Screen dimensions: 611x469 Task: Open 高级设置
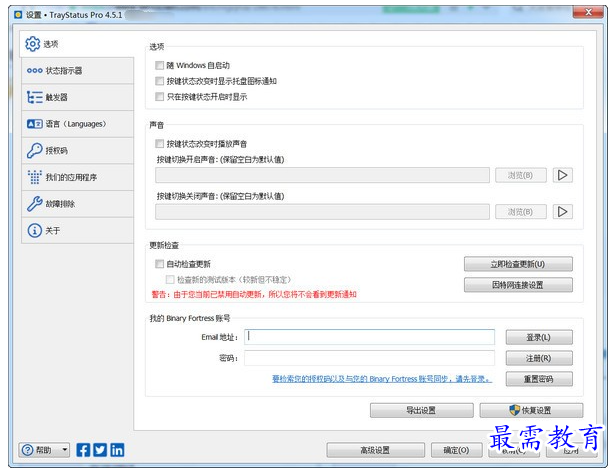375,450
